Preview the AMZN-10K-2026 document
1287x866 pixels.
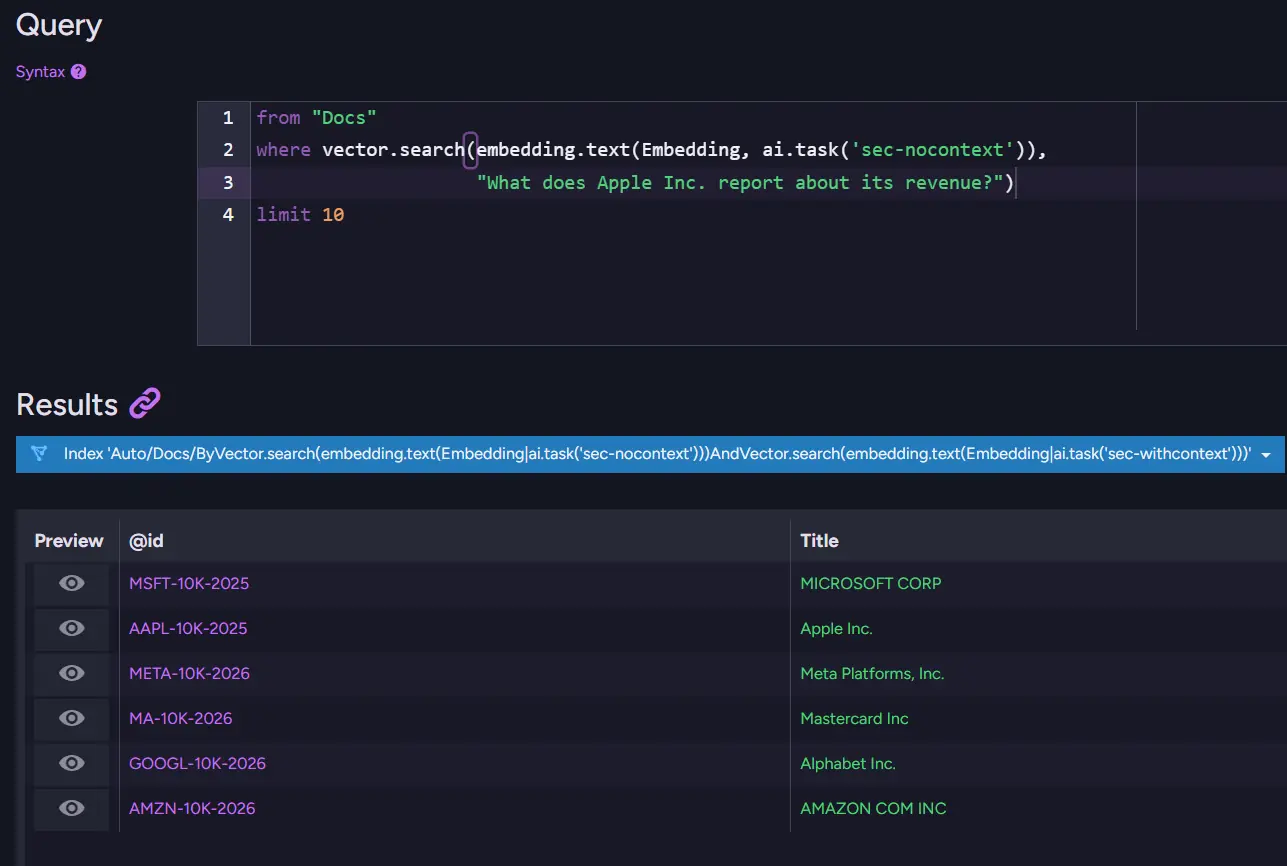pos(71,808)
